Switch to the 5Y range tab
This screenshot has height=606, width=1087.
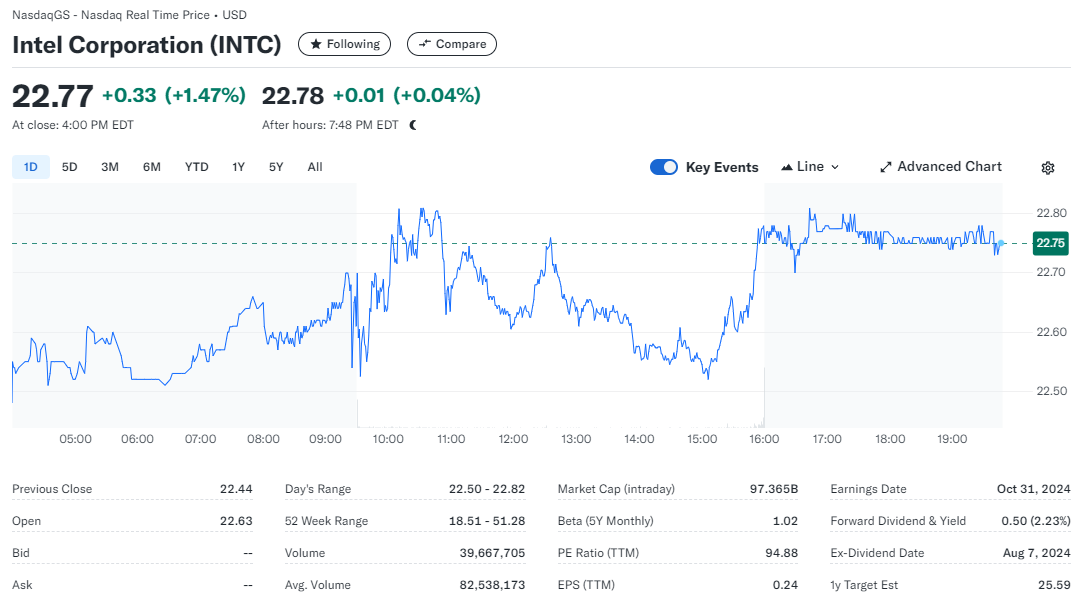click(276, 167)
